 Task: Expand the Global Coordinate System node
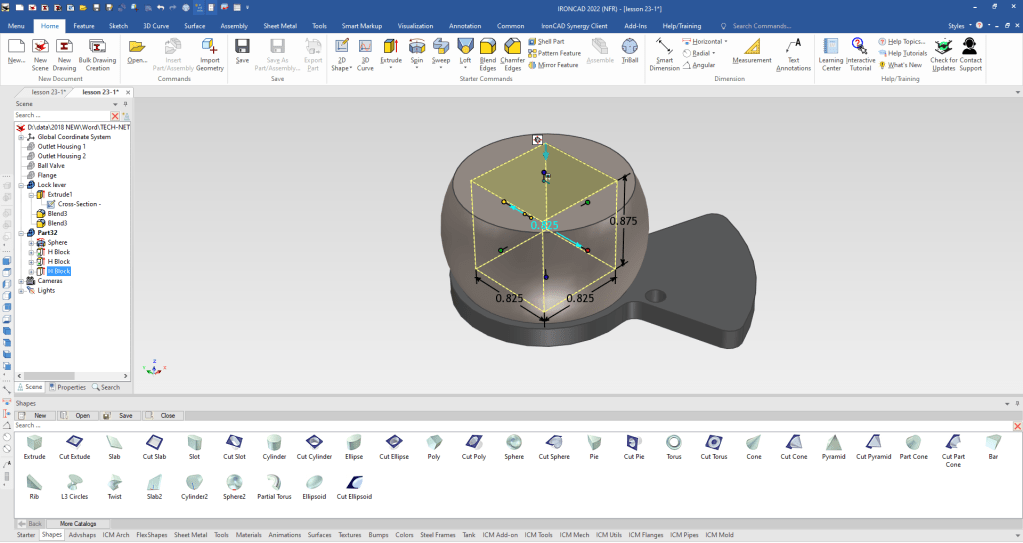[x=20, y=137]
